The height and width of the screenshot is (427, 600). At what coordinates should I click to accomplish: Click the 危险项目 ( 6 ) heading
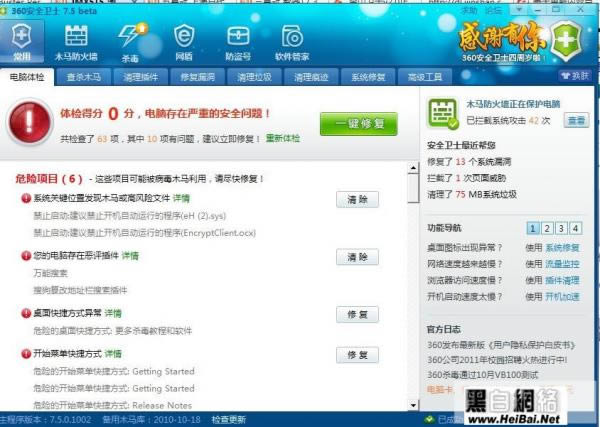point(49,179)
